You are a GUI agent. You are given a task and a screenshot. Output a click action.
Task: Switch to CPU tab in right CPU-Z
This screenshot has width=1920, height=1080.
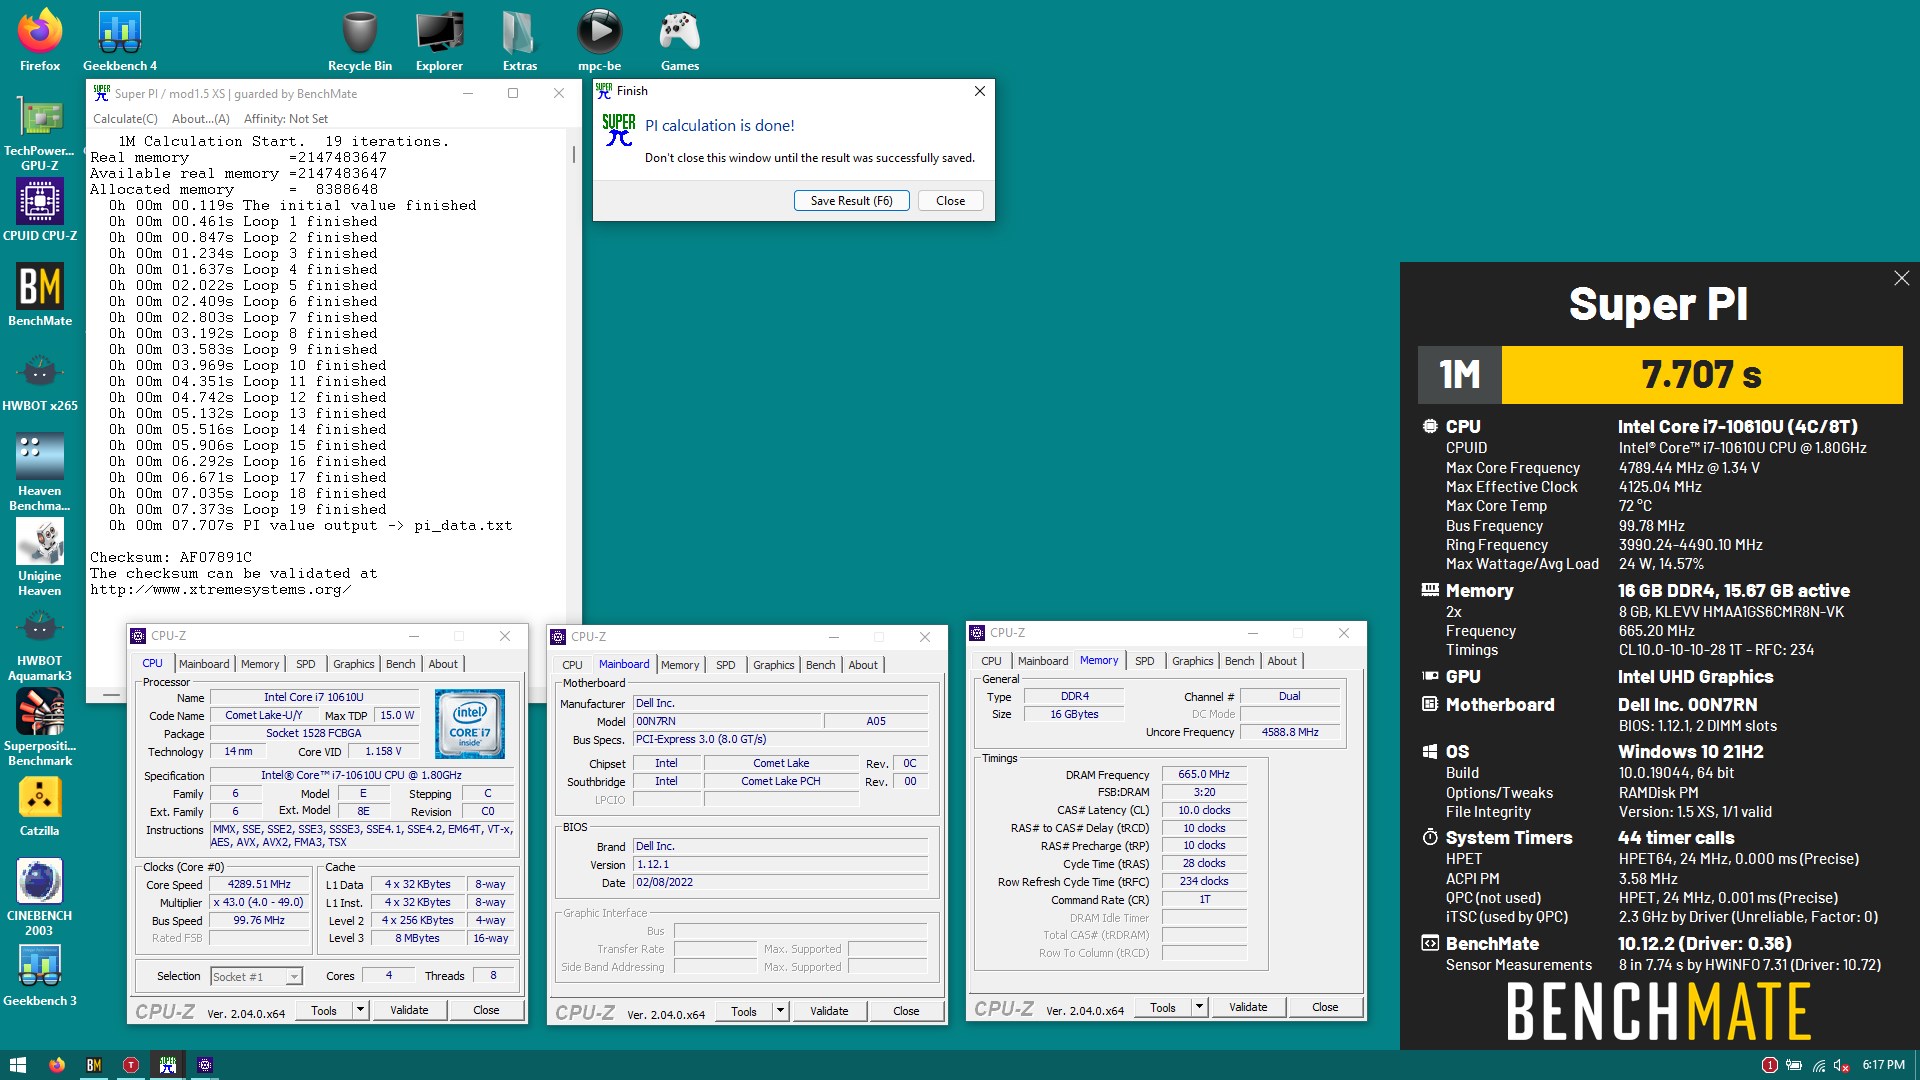pyautogui.click(x=991, y=661)
